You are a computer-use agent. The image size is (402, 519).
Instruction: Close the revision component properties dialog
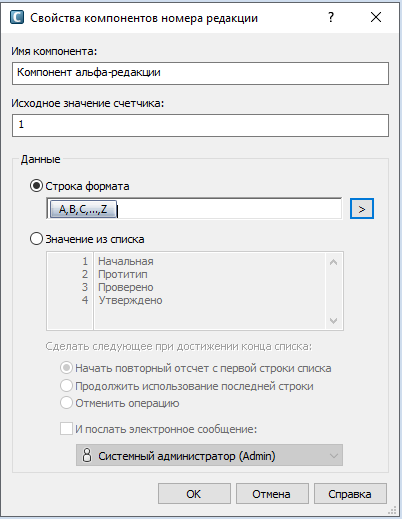coord(376,17)
